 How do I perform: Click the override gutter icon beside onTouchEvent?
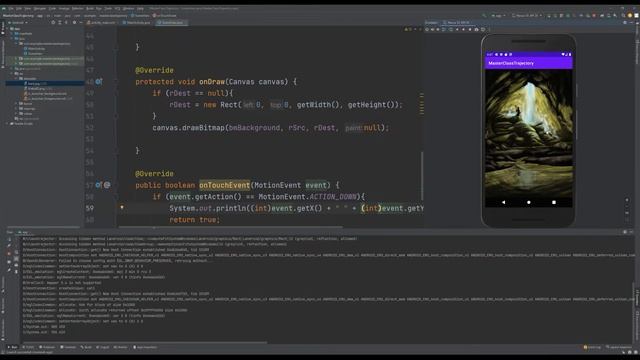[98, 185]
